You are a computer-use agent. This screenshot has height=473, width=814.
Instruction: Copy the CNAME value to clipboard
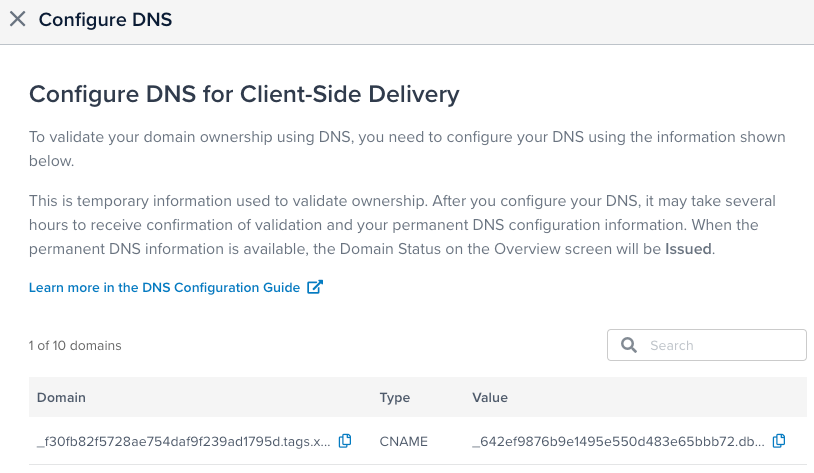coord(780,441)
